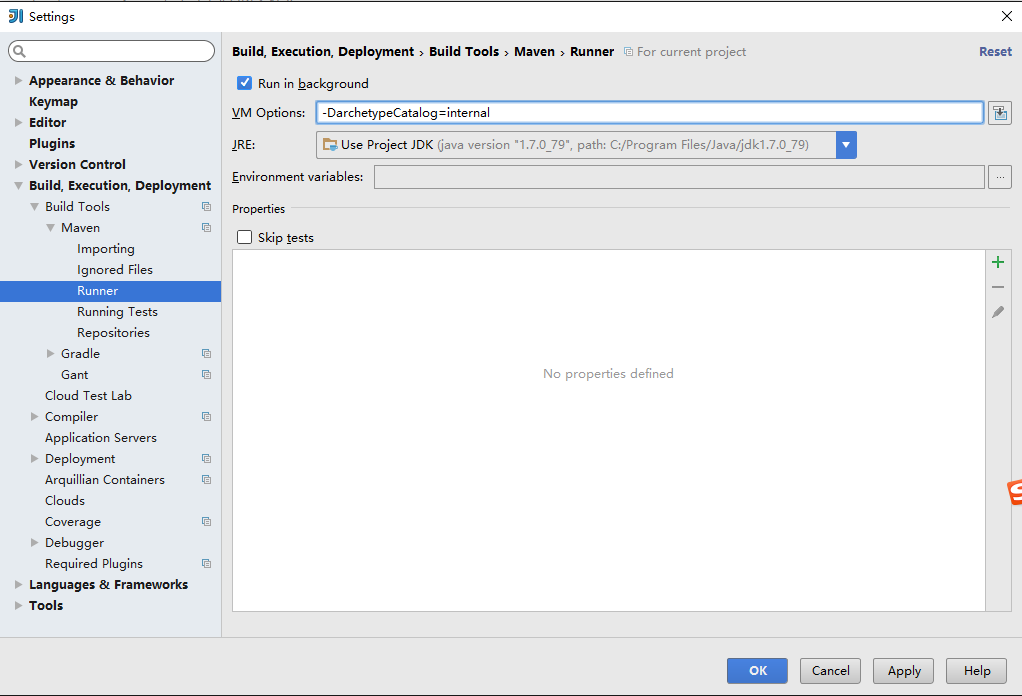Click 'No properties defined' placeholder text
Screen dimensions: 1022x696
[608, 373]
